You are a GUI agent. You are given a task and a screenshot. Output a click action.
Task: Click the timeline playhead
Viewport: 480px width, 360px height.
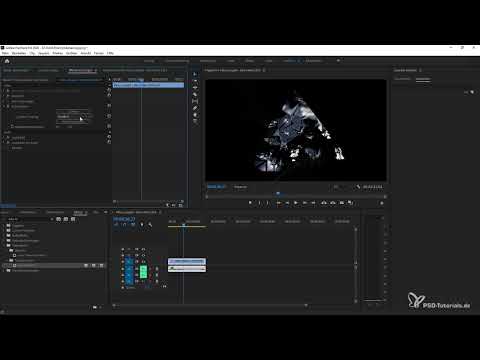(183, 226)
